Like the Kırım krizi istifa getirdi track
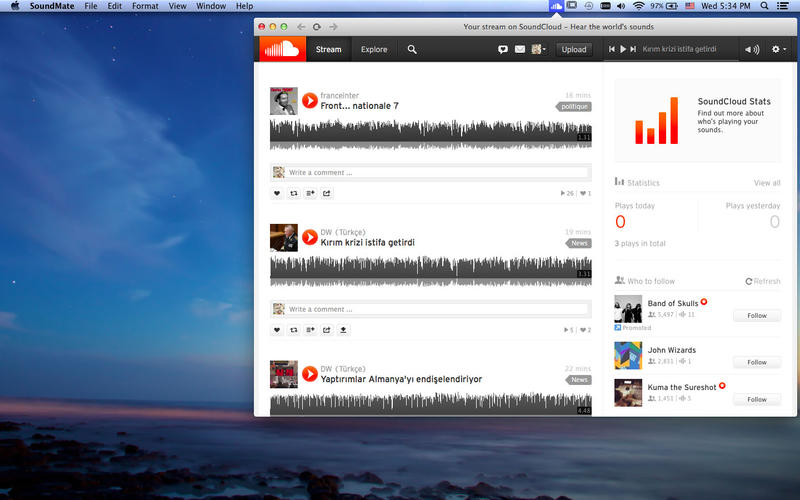The image size is (800, 500). (x=277, y=329)
